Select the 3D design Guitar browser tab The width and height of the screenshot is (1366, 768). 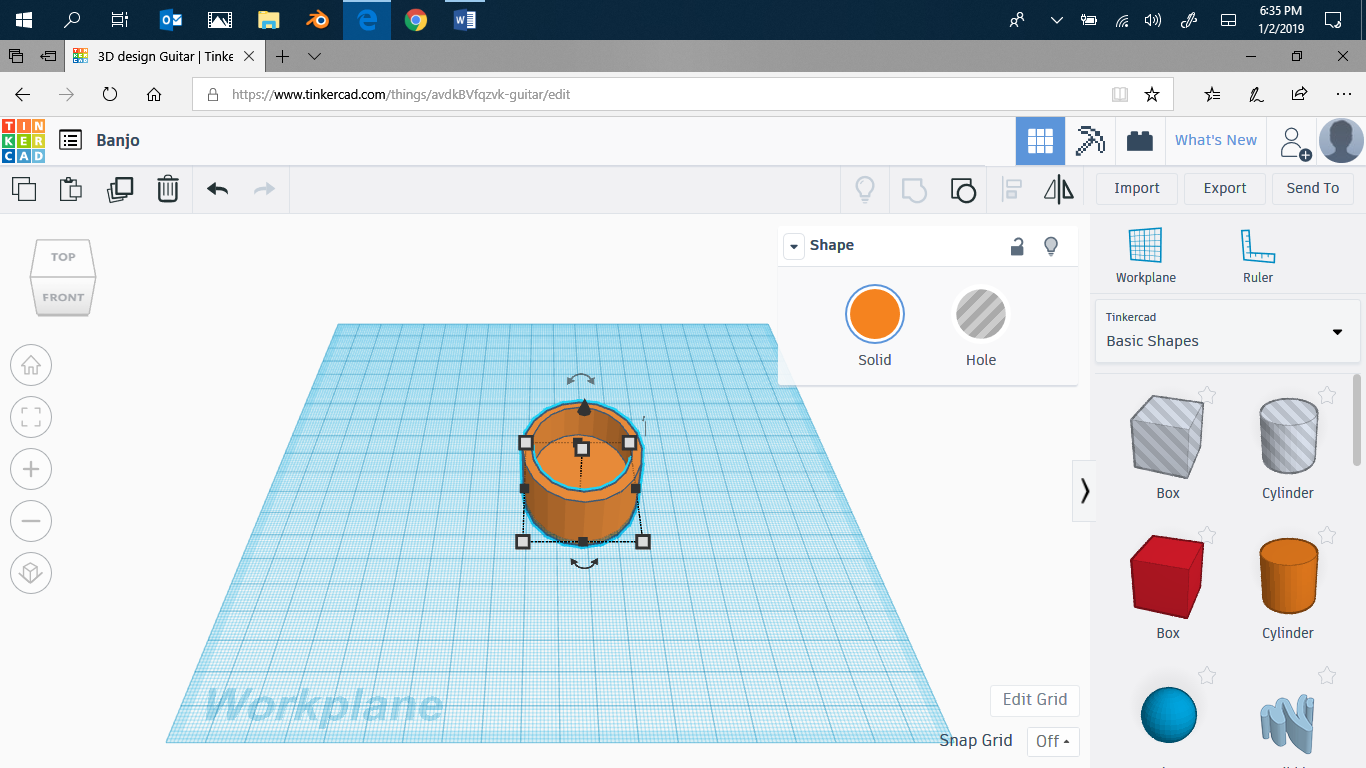(x=166, y=56)
